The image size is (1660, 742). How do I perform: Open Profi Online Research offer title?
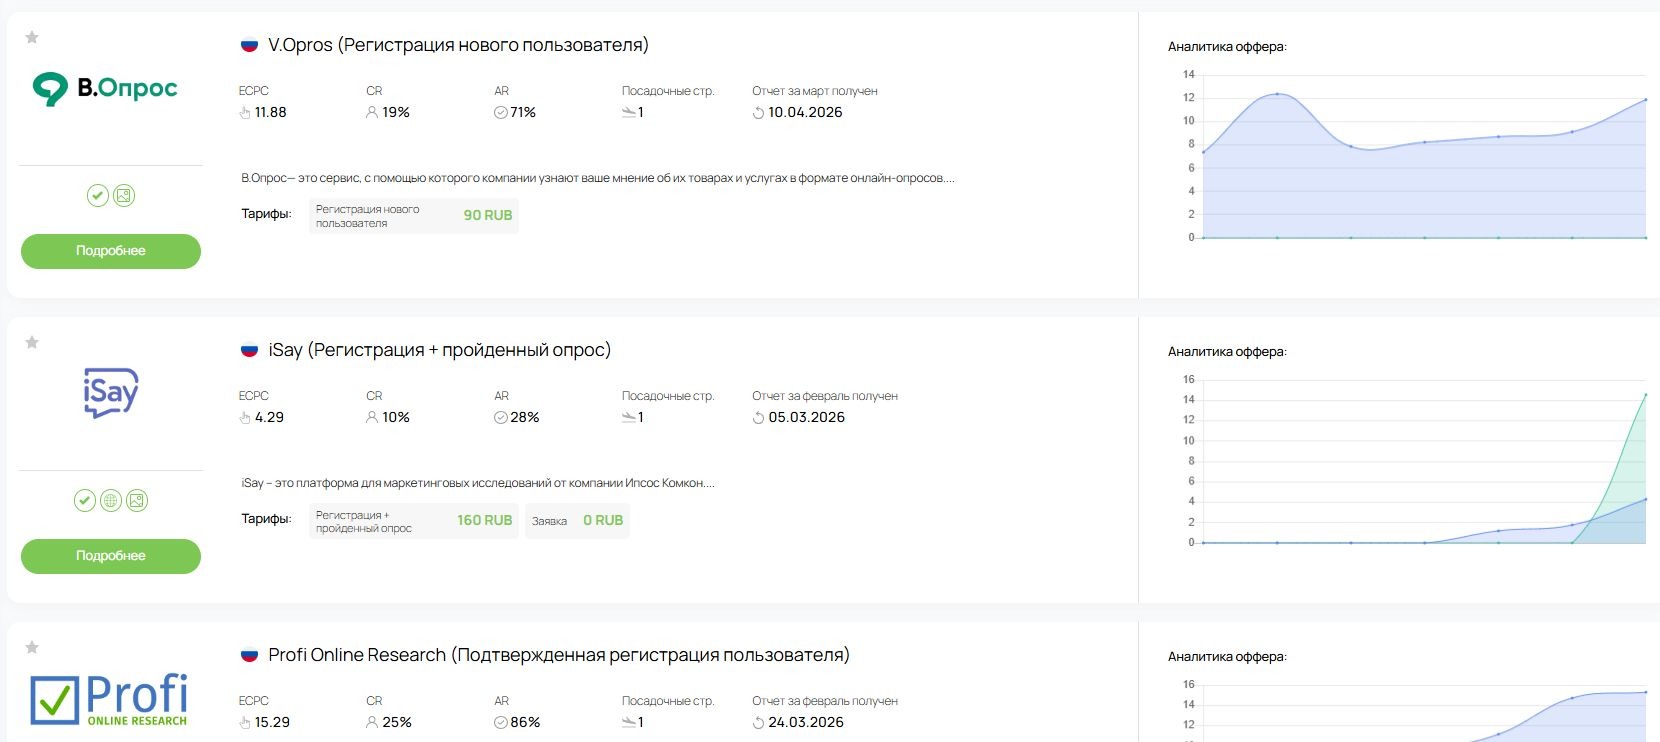(559, 655)
